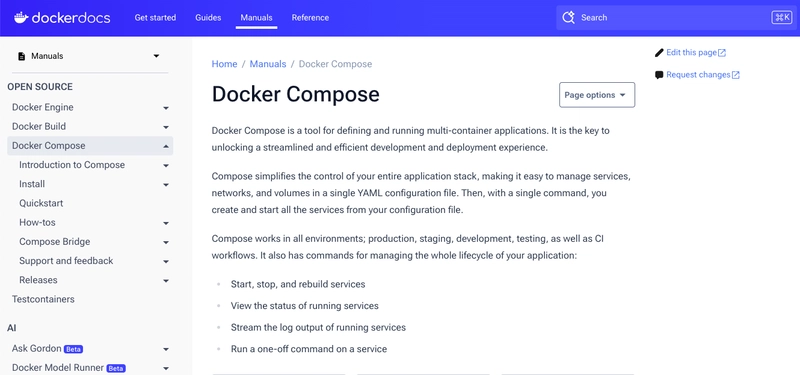Expand the Docker Engine section arrow
The width and height of the screenshot is (800, 375).
tap(166, 108)
